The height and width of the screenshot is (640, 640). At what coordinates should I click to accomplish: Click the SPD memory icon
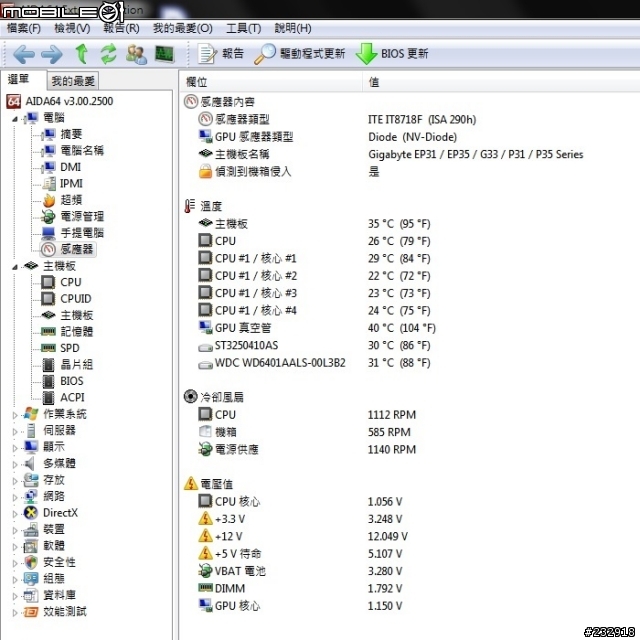tap(48, 348)
